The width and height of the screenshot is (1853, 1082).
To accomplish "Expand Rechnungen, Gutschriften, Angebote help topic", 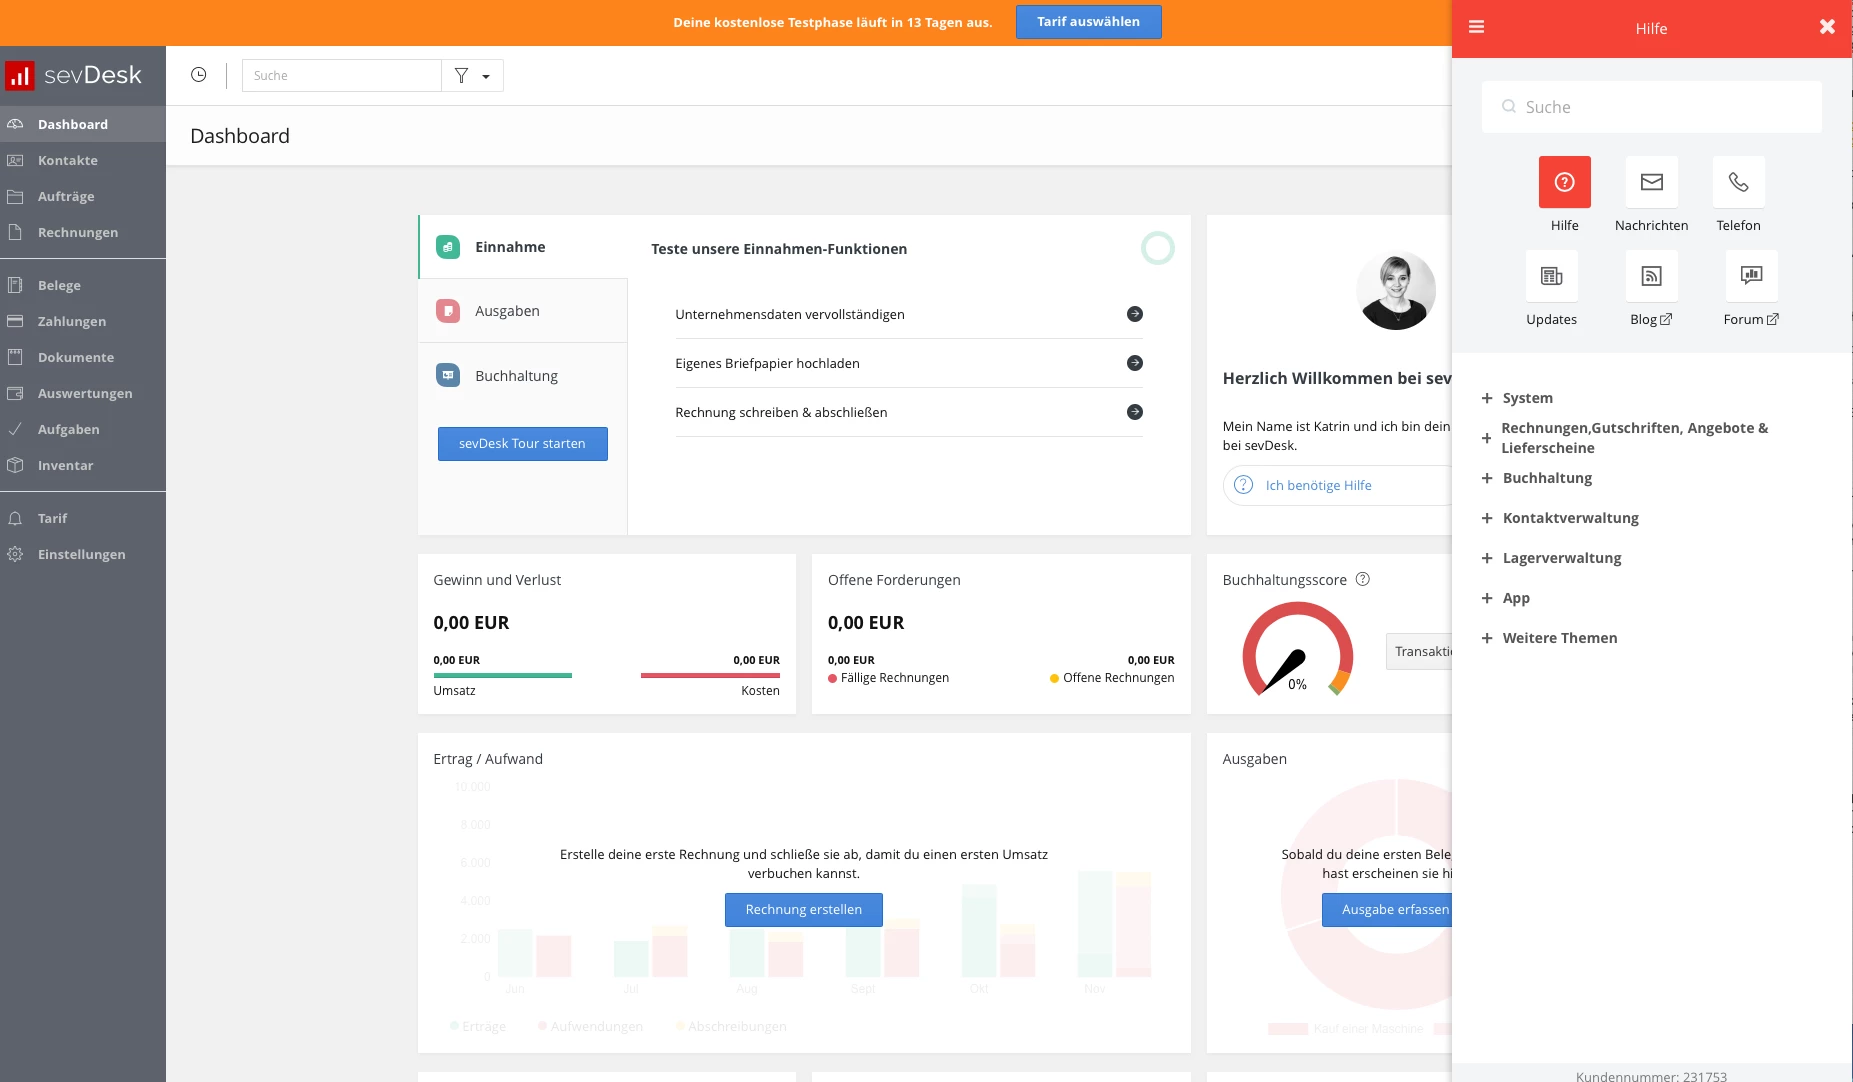I will (x=1625, y=438).
